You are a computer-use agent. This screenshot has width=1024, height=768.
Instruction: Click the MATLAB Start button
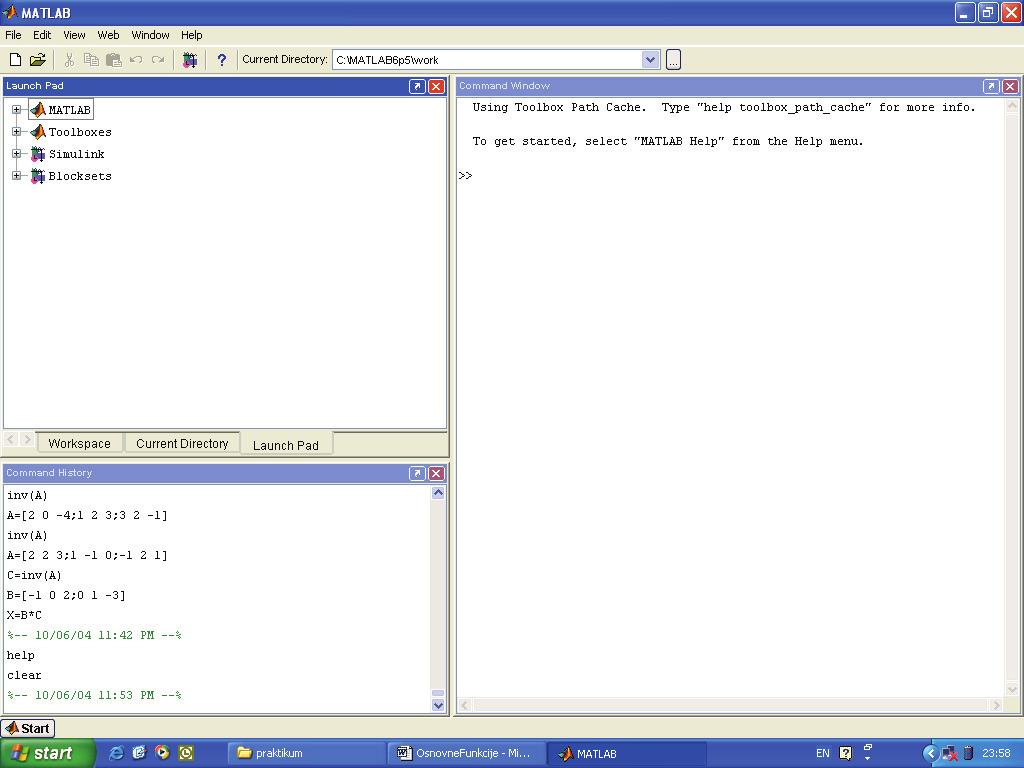point(28,728)
